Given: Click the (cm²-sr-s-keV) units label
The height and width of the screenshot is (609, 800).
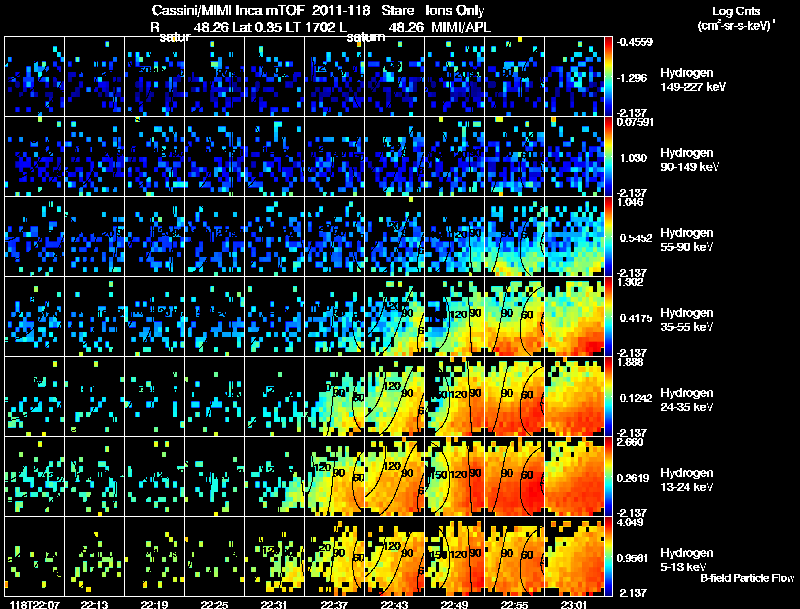Looking at the screenshot, I should (x=736, y=26).
